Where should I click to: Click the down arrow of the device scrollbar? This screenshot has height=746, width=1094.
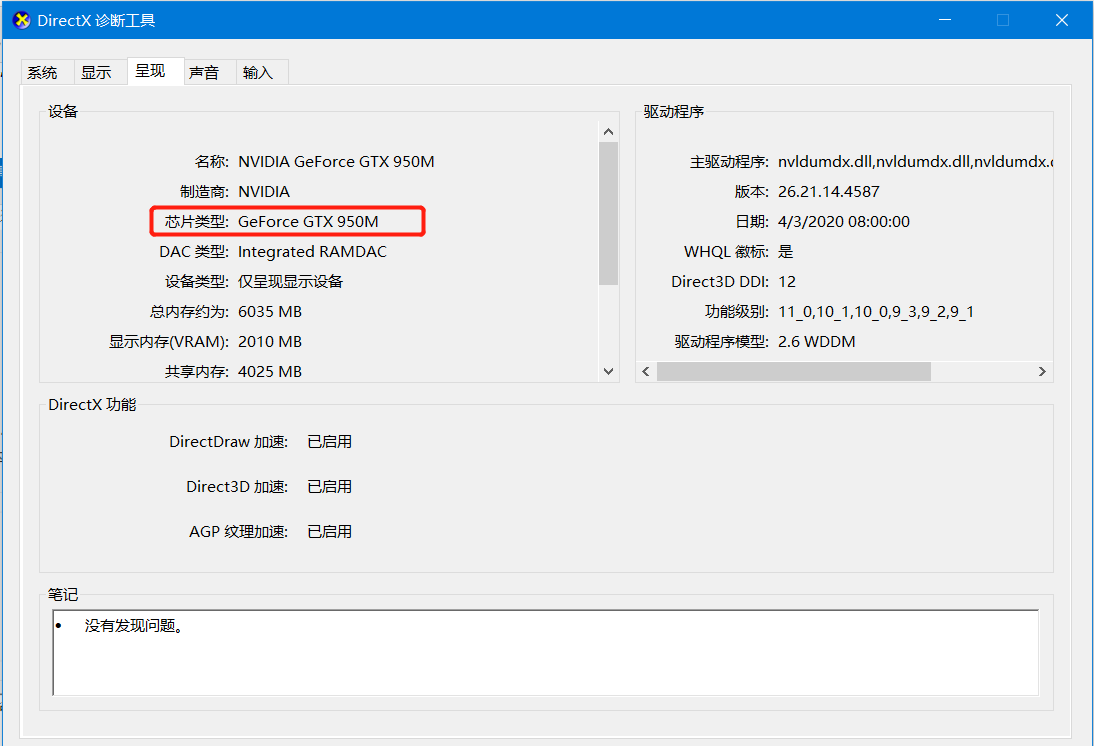point(608,371)
